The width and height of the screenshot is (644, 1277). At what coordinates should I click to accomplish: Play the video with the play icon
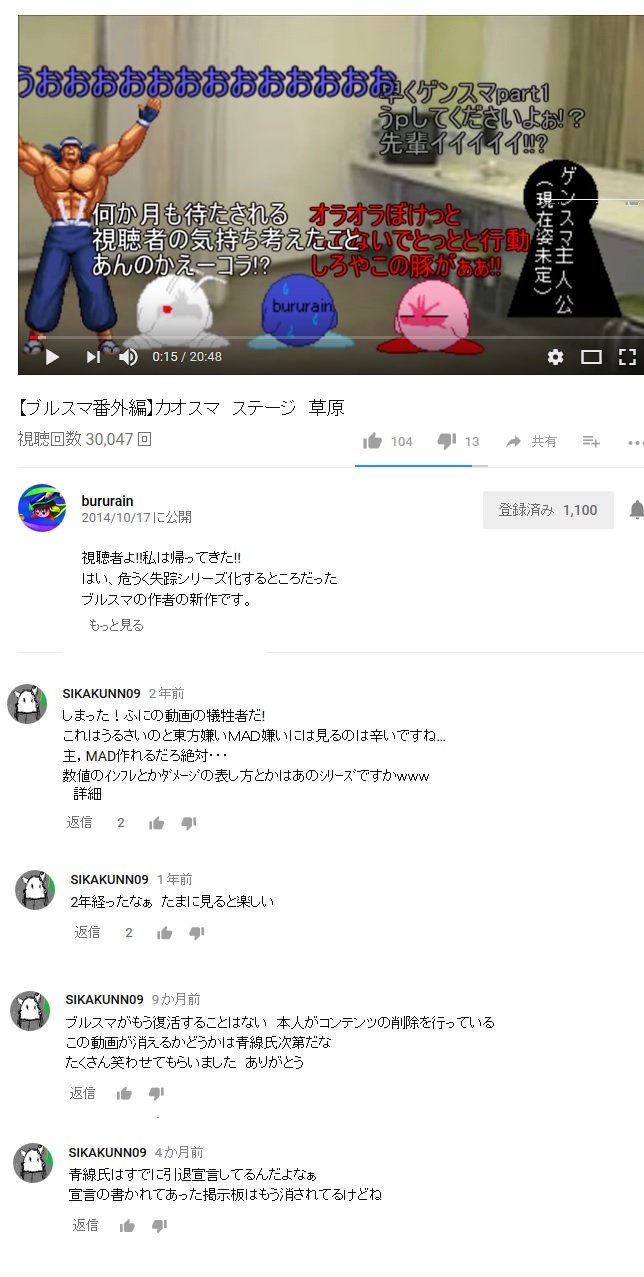point(52,357)
